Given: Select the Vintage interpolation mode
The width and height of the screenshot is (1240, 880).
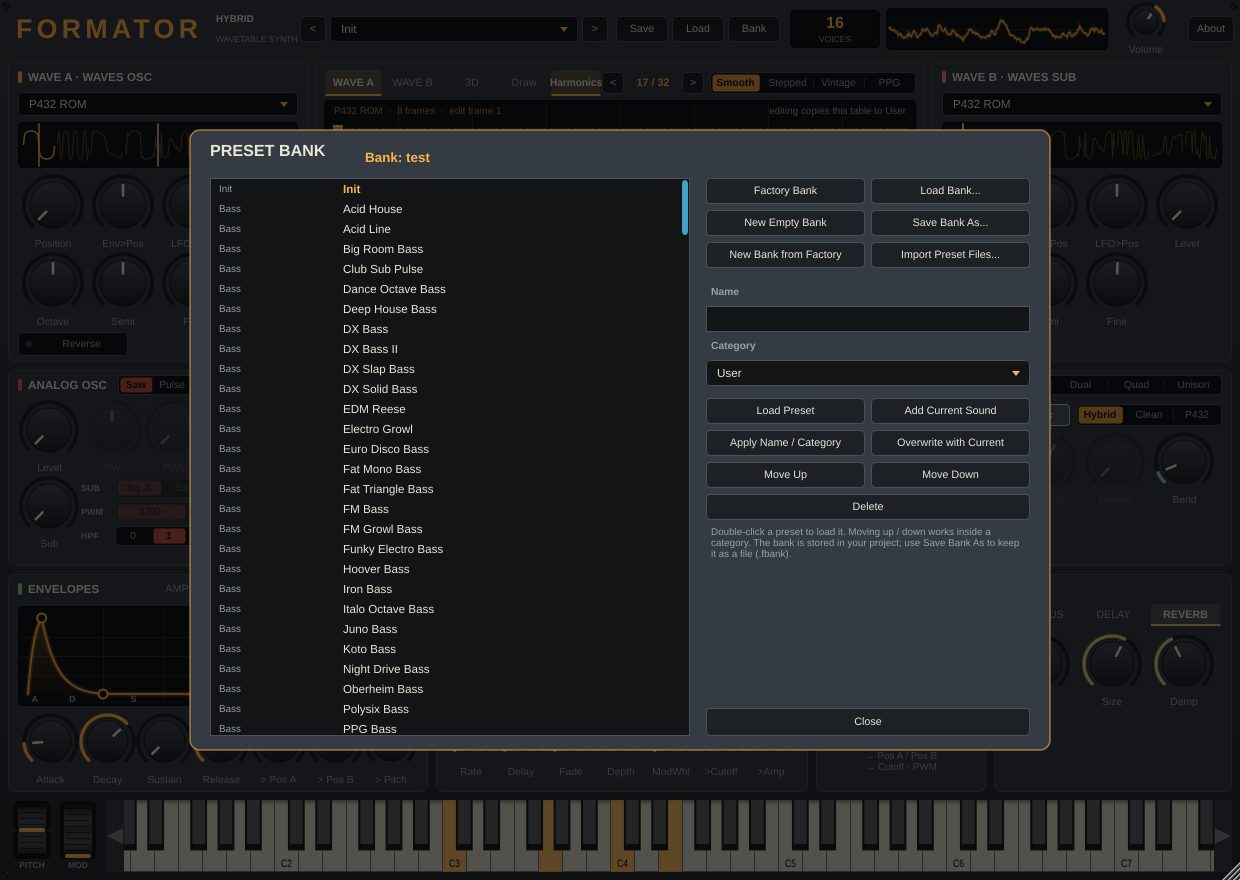Looking at the screenshot, I should (838, 83).
